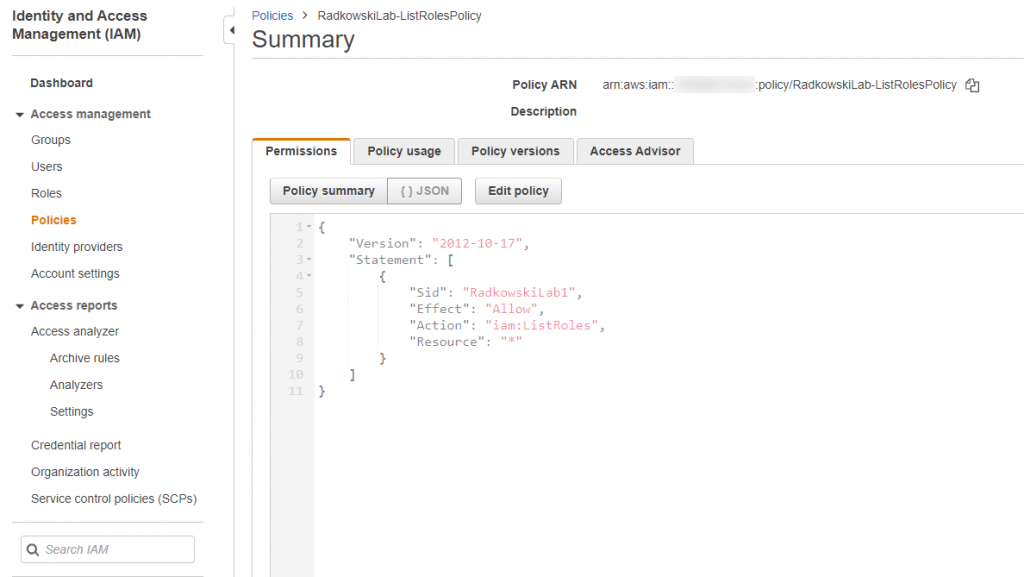Click into the Search IAM field
Viewport: 1024px width, 577px height.
pyautogui.click(x=108, y=550)
